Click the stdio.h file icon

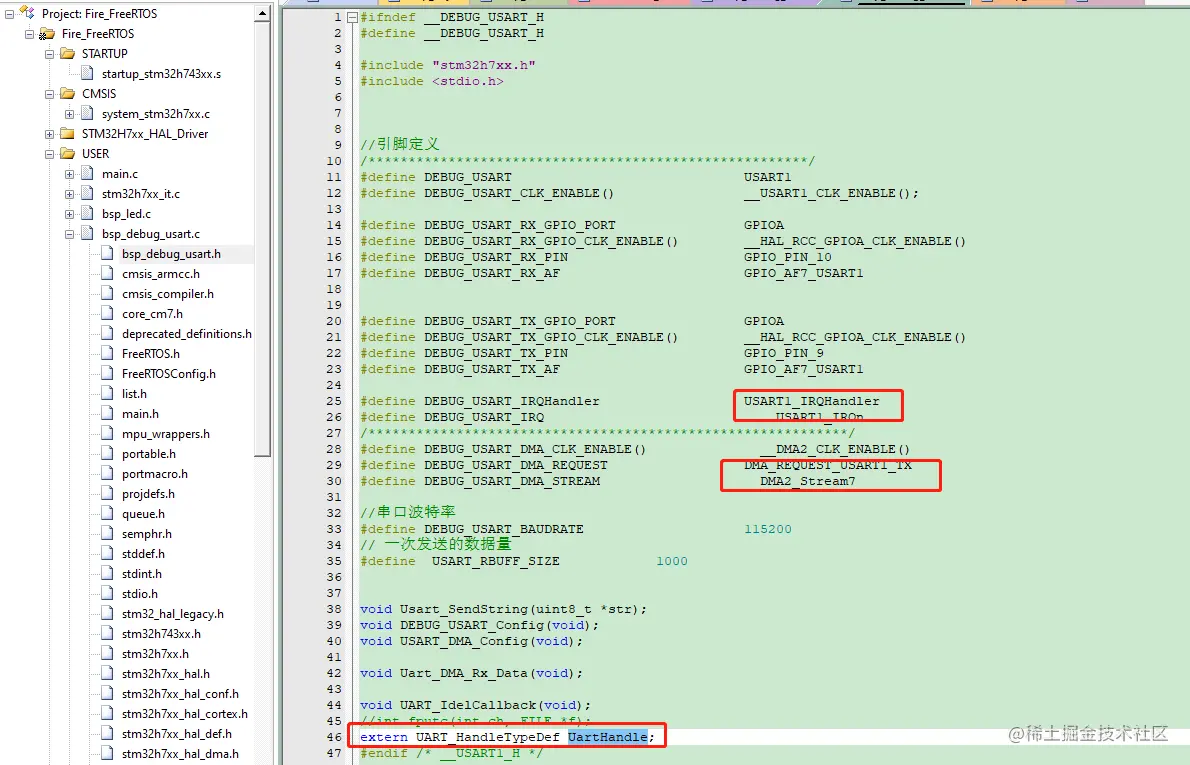pyautogui.click(x=107, y=593)
